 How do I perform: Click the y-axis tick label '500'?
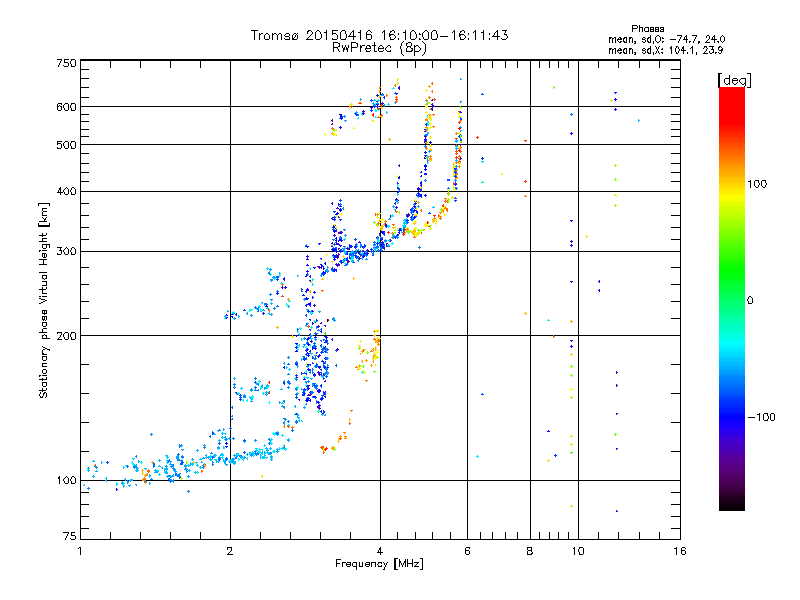66,145
